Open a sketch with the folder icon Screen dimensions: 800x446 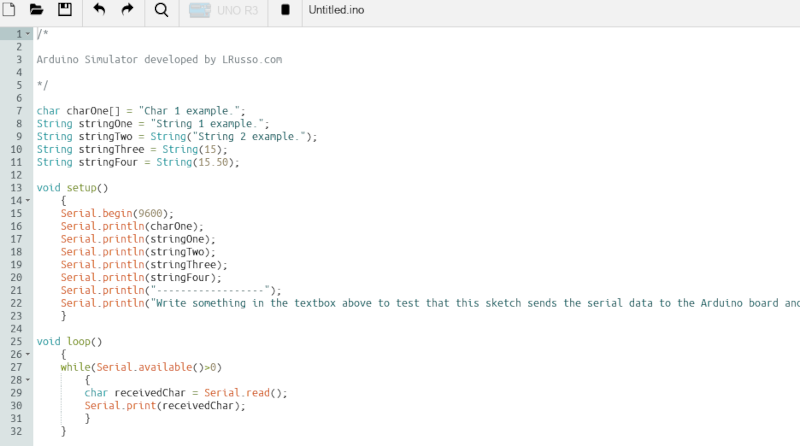pyautogui.click(x=37, y=10)
